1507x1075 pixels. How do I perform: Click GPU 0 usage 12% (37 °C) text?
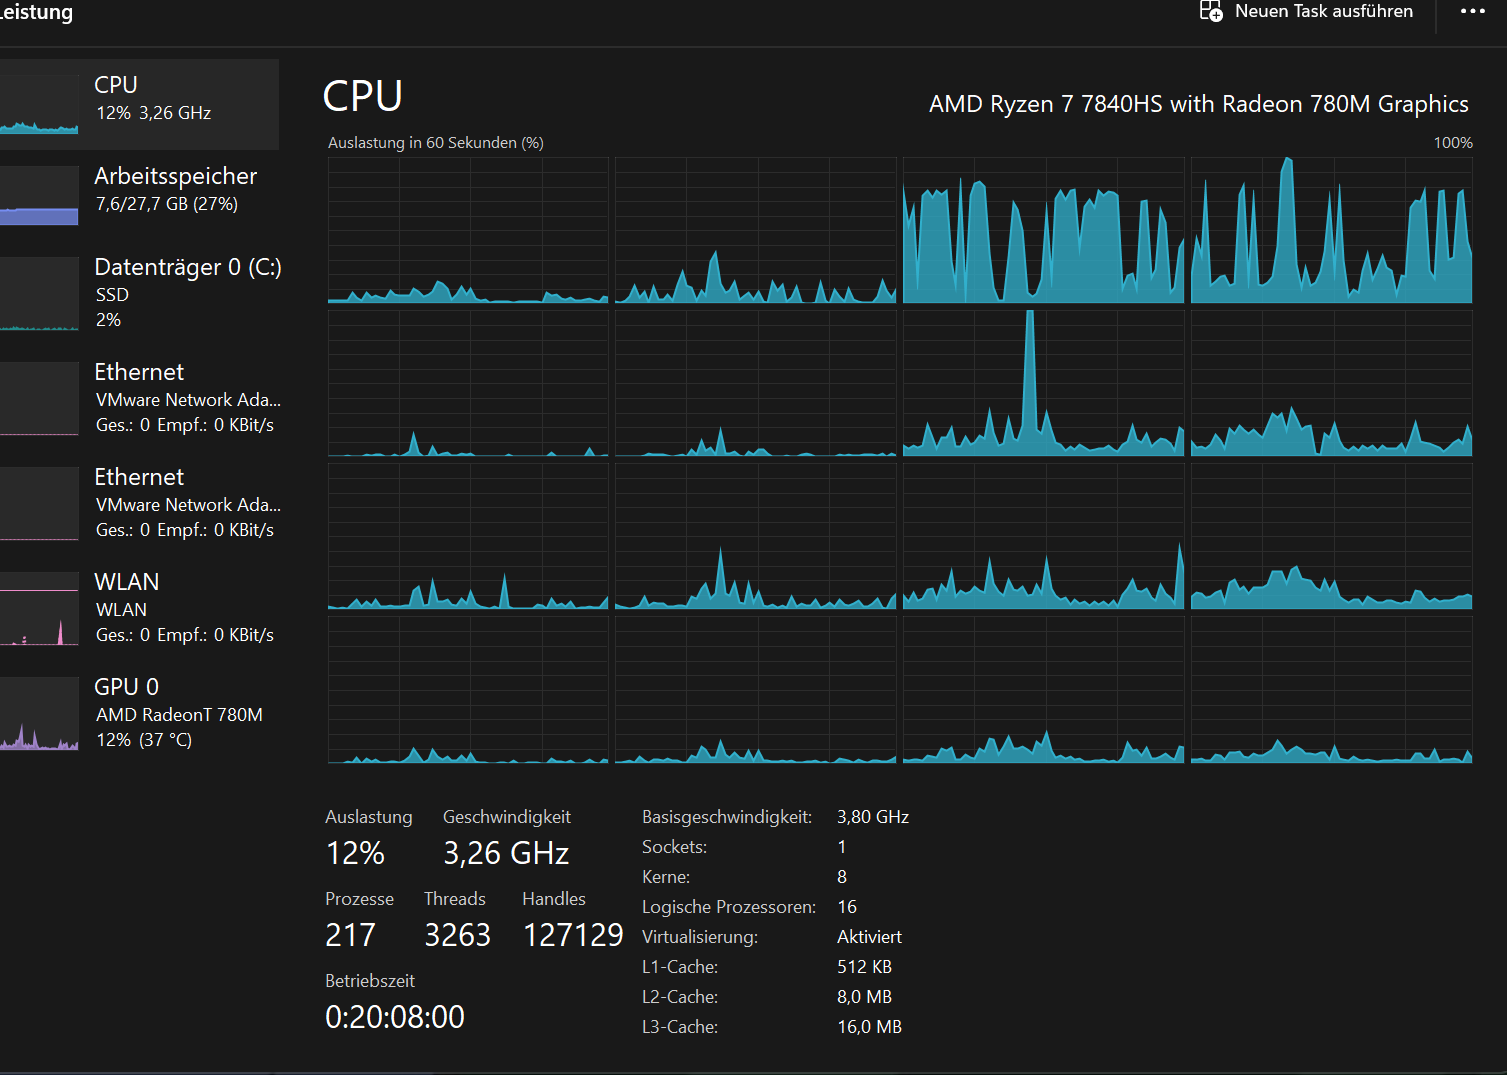[x=144, y=740]
